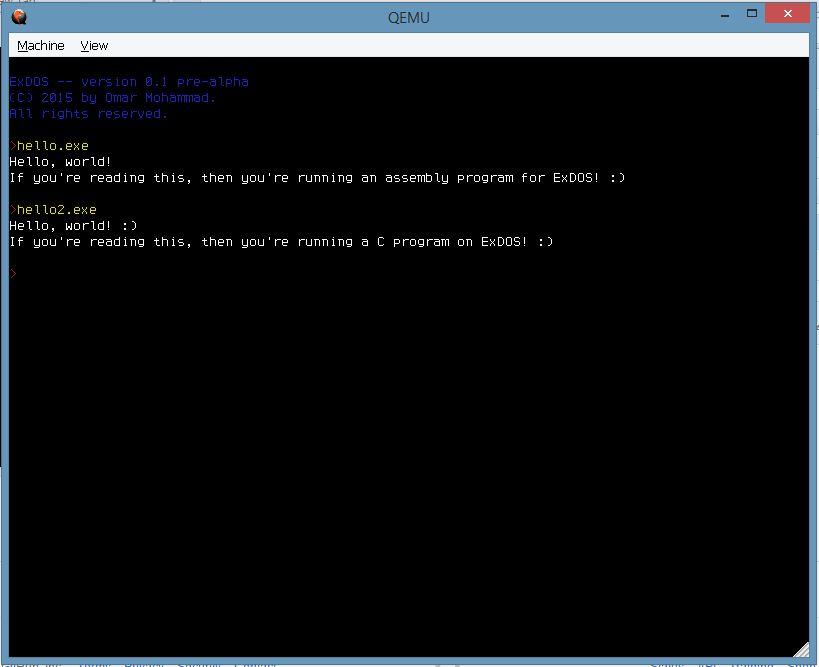This screenshot has width=819, height=667.
Task: Click the 'All rights reserved.' text
Action: (89, 114)
